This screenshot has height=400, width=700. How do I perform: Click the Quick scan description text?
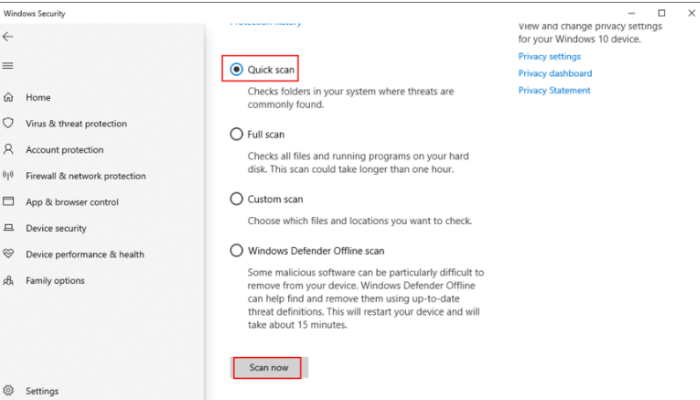point(351,98)
